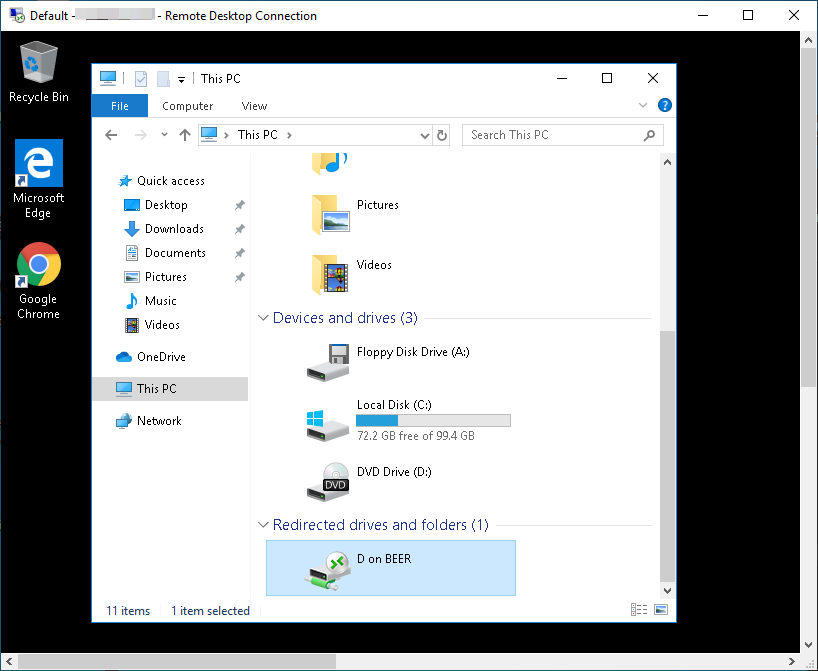
Task: Open the address bar history dropdown
Action: click(424, 135)
